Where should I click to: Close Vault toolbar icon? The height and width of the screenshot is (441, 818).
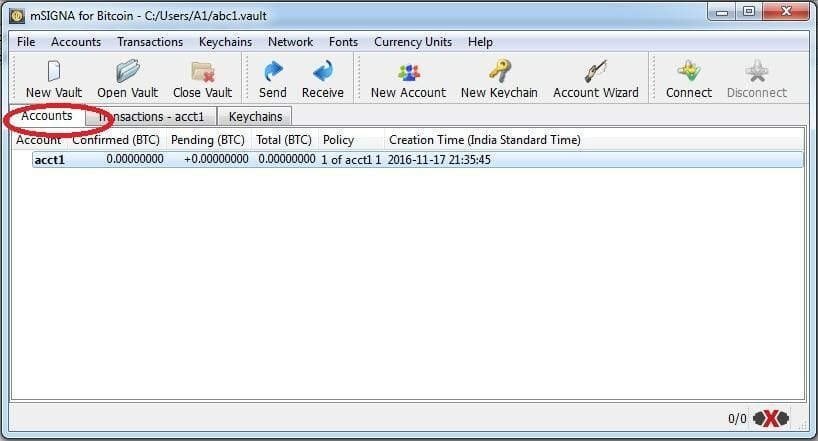(202, 71)
